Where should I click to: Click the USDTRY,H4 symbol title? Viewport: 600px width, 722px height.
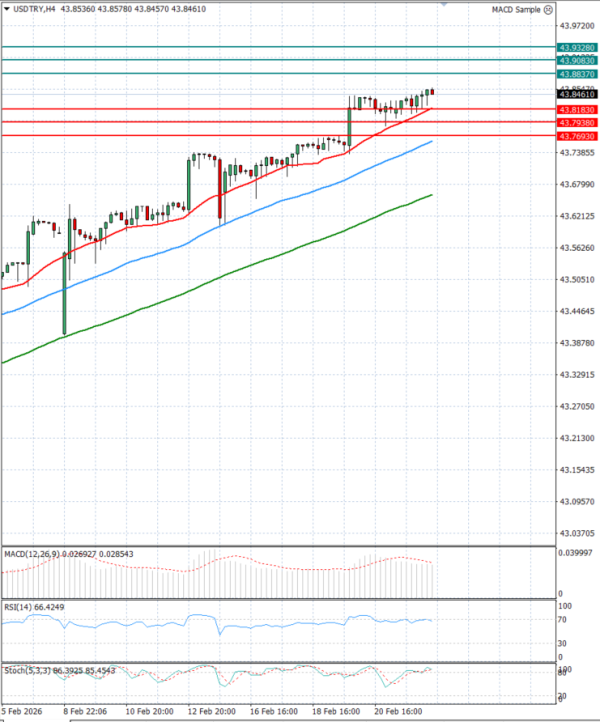tap(35, 9)
